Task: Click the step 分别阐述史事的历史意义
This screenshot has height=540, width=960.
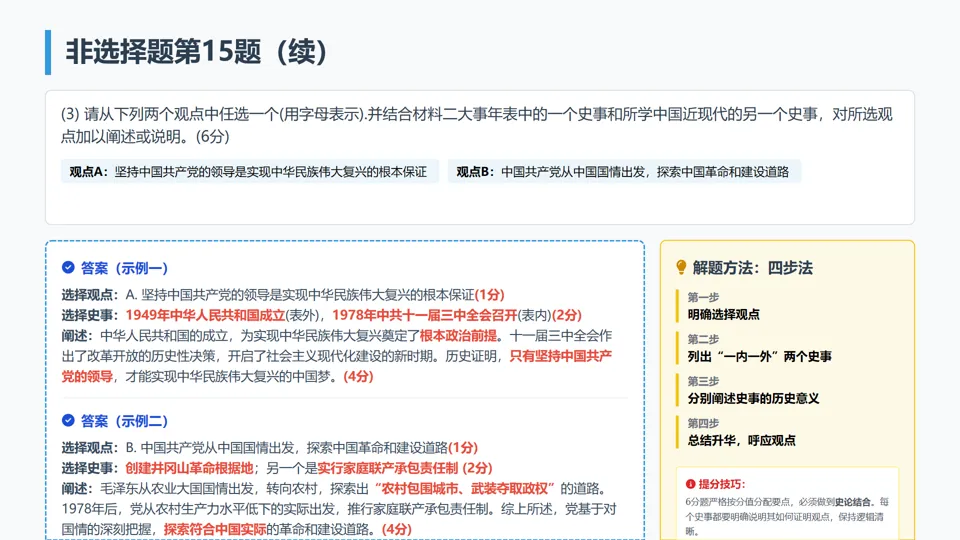Action: pos(753,399)
